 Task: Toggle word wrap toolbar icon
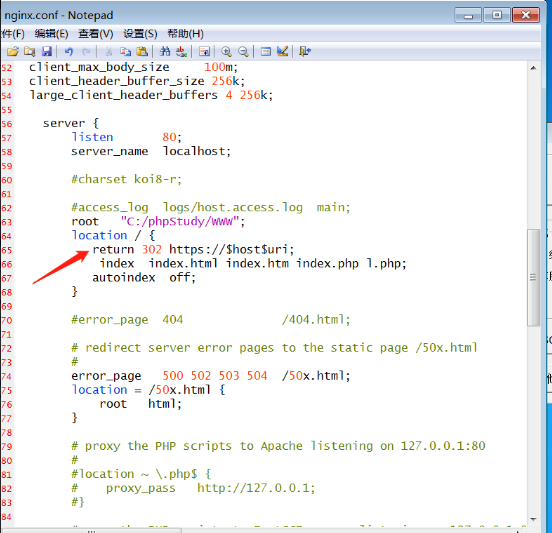coord(204,51)
